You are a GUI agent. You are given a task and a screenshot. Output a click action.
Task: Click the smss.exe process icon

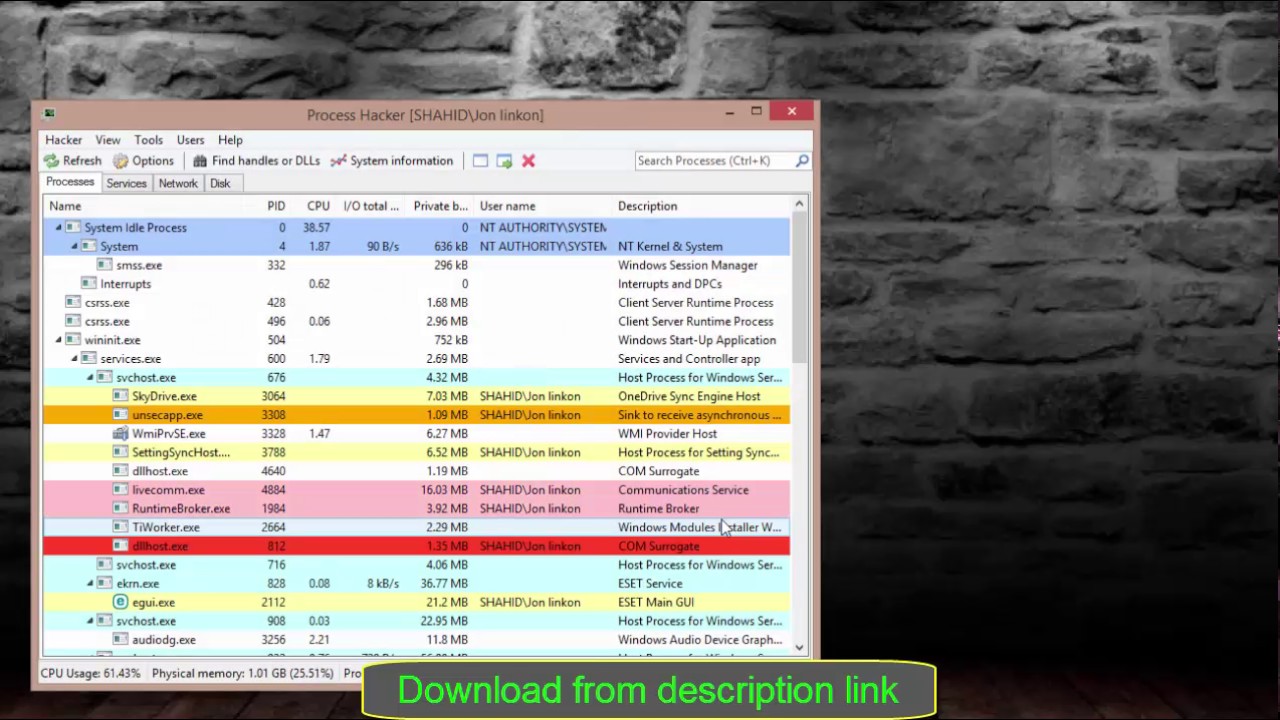[x=105, y=265]
